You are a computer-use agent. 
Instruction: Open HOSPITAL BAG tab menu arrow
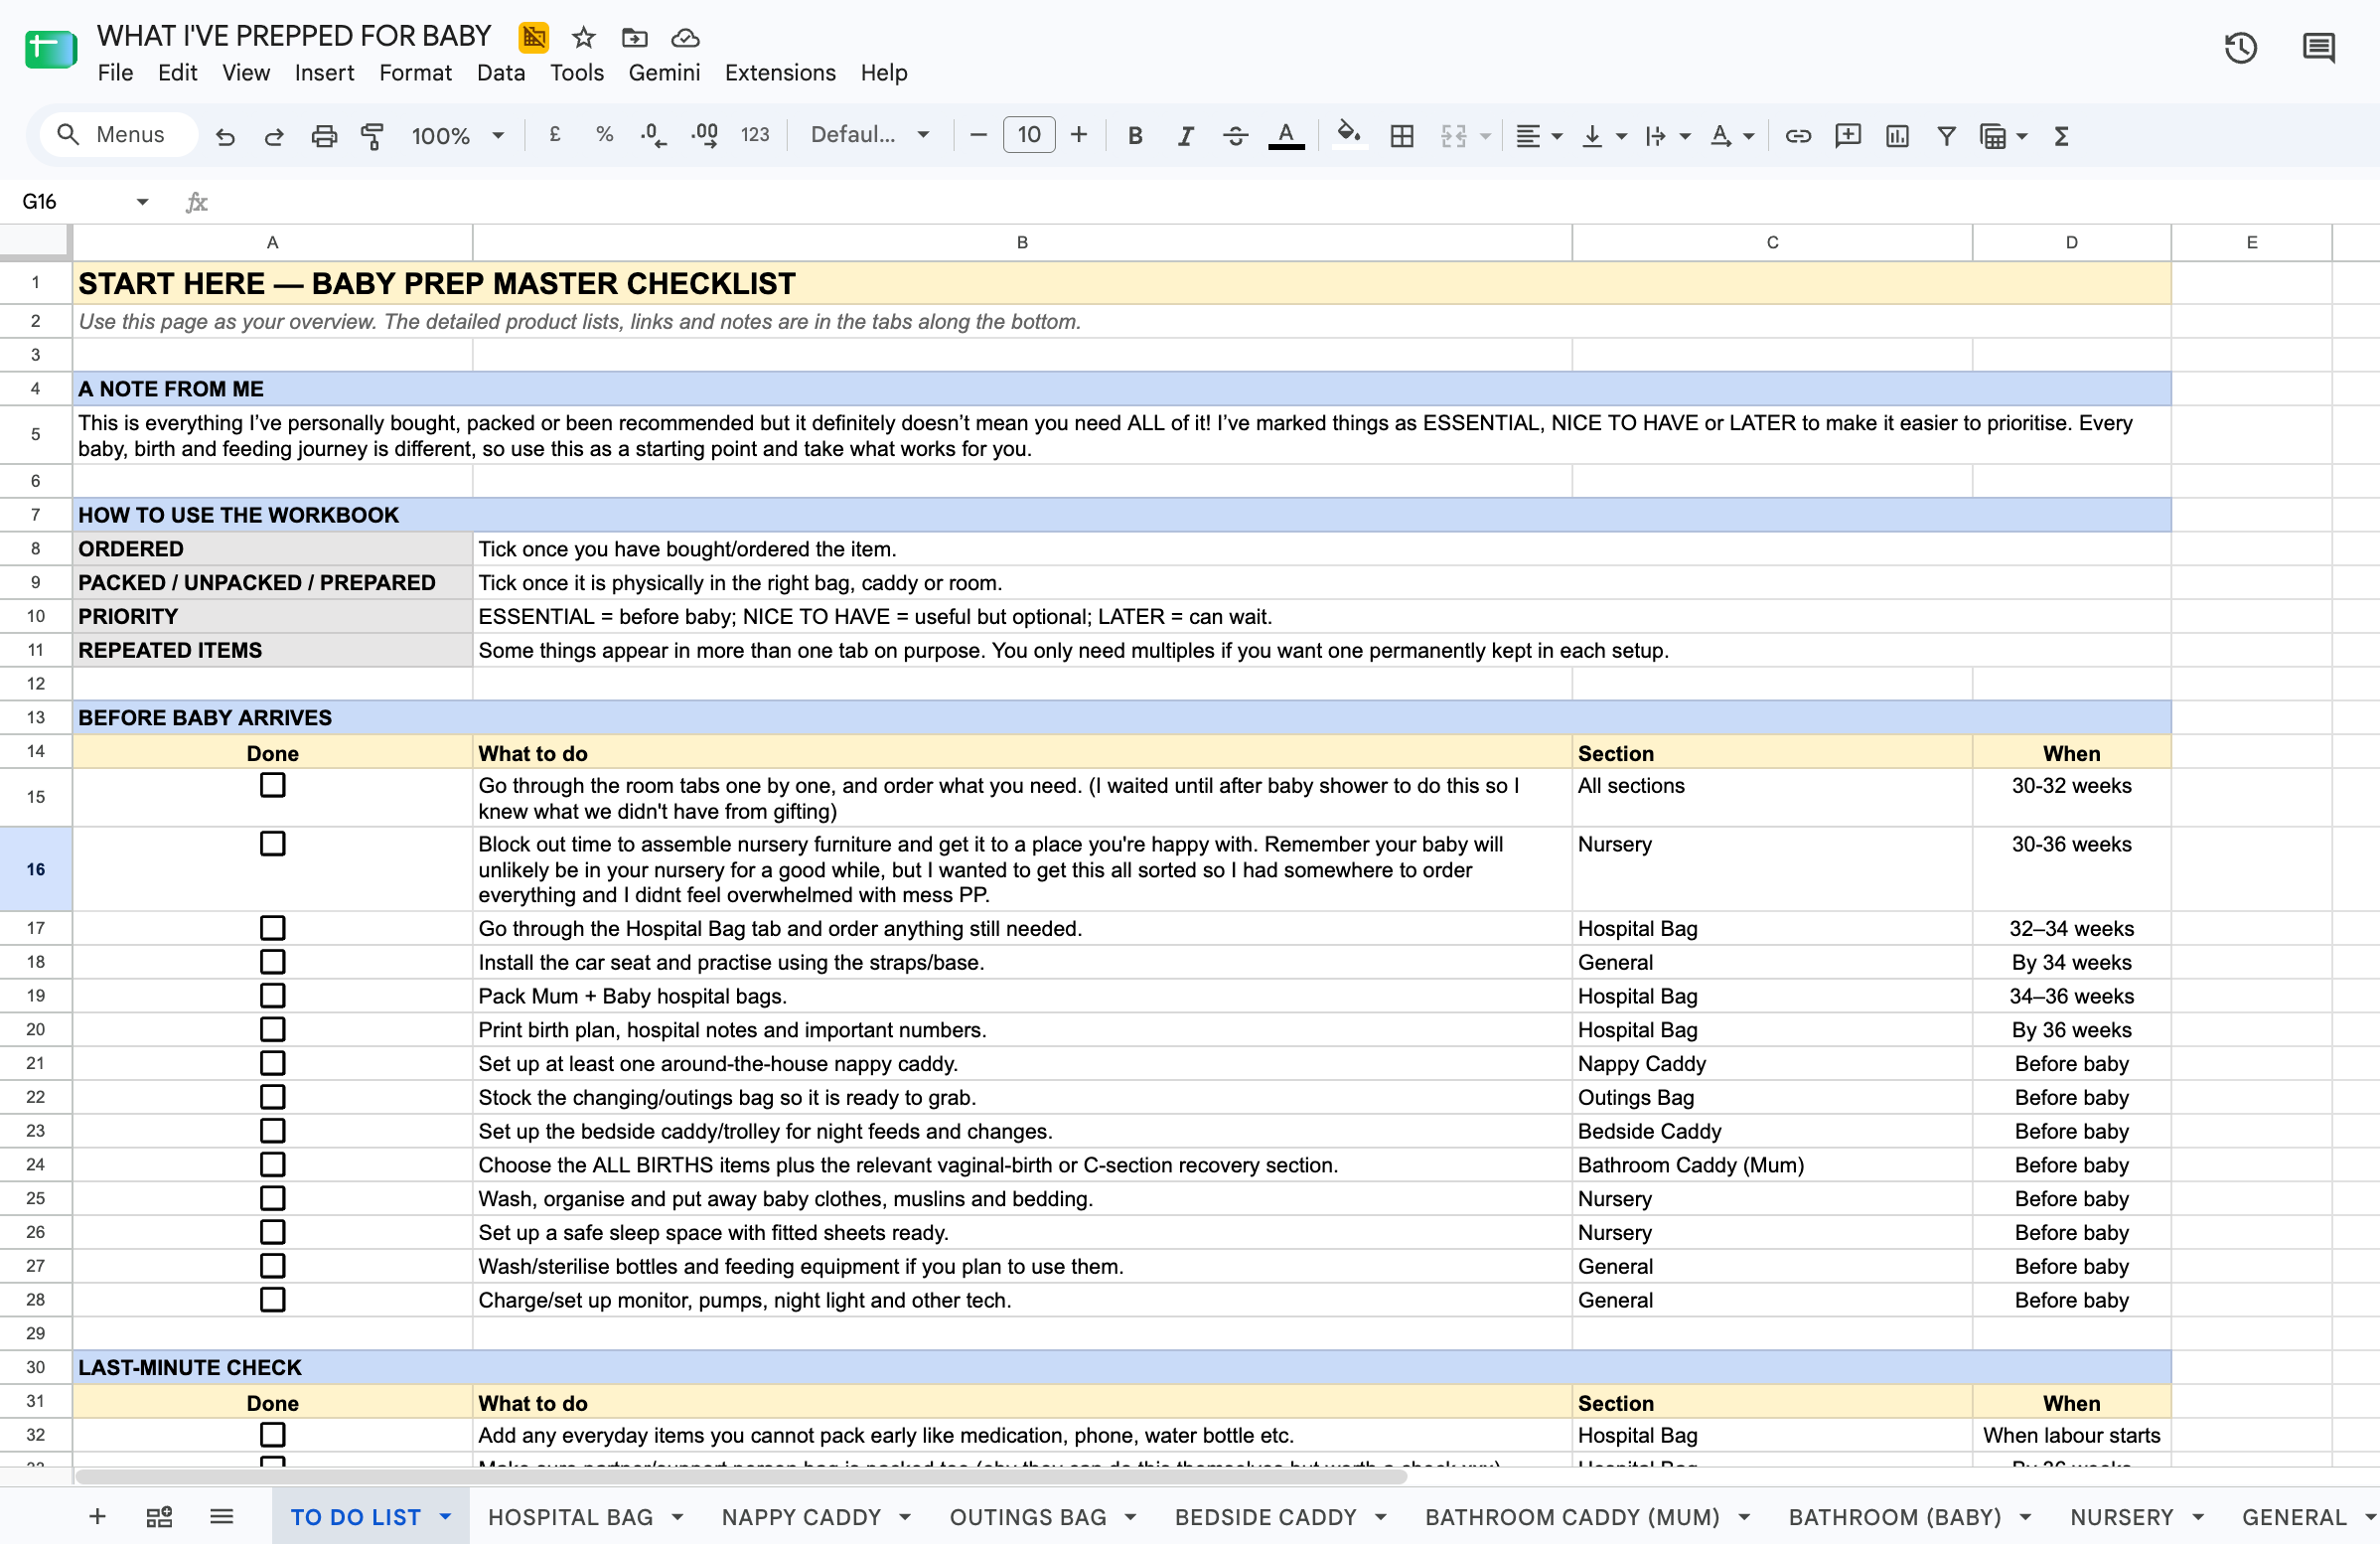(677, 1517)
